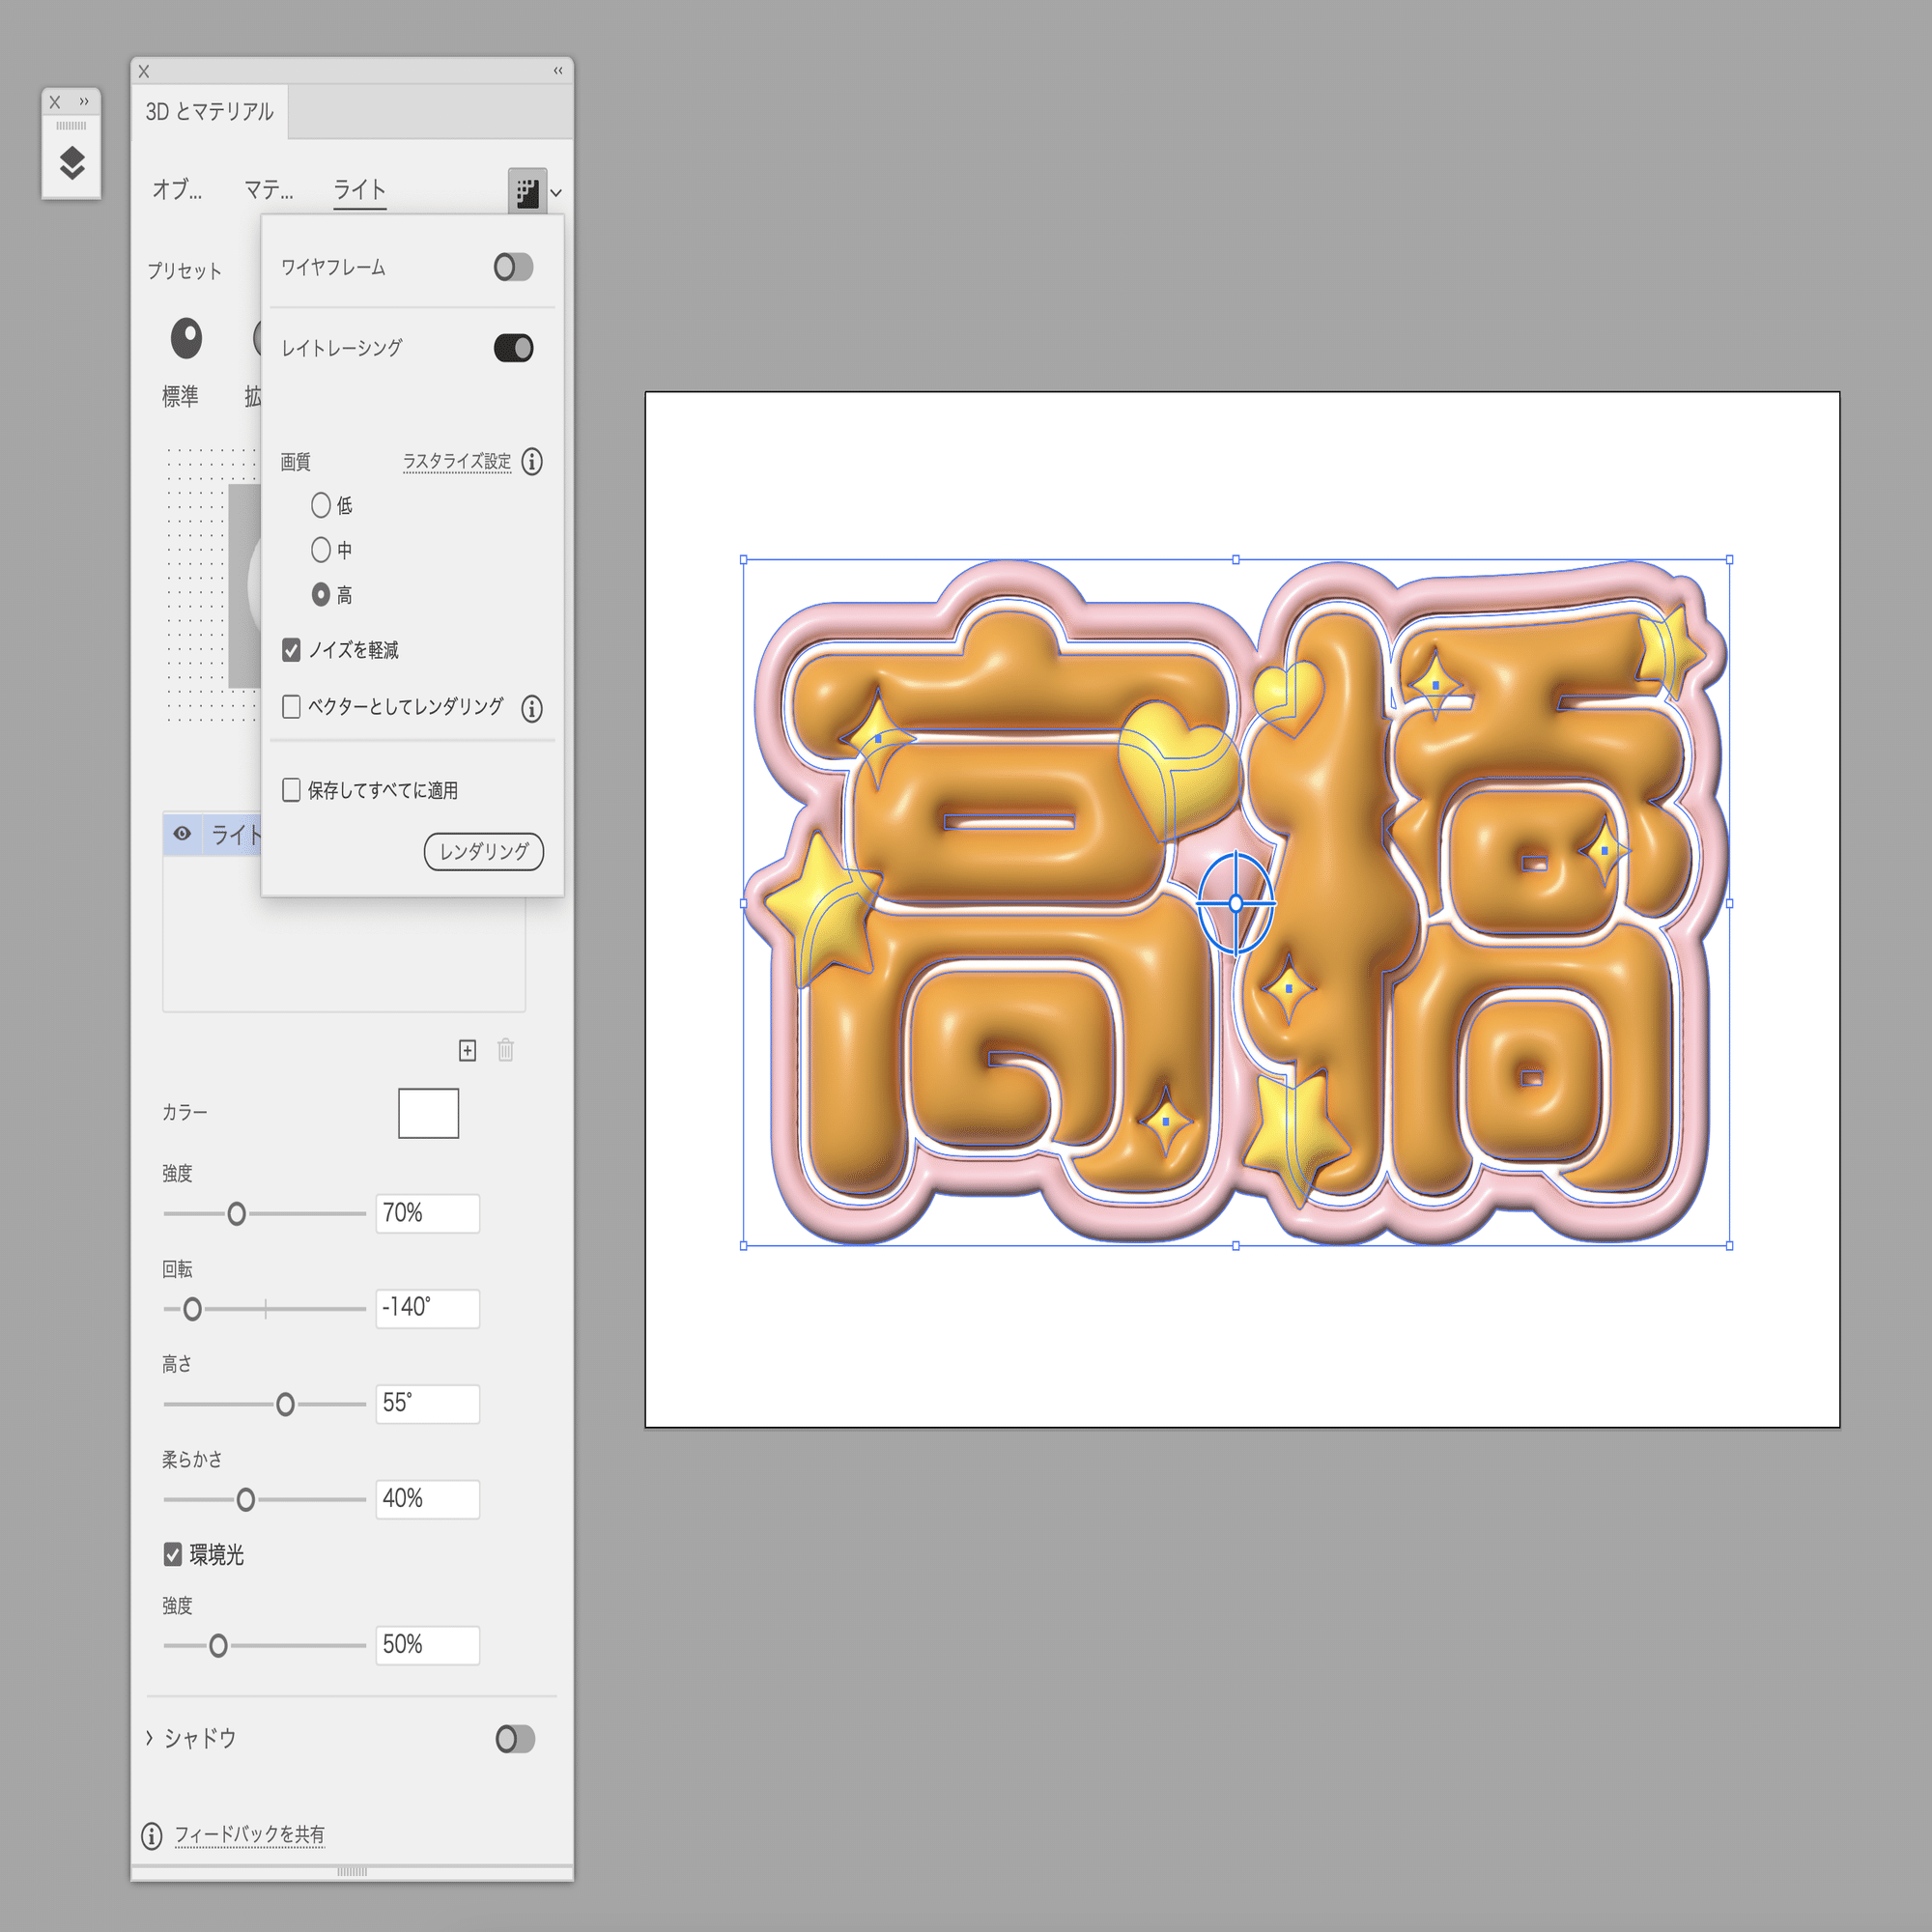Click the layers icon in the collapsed panel
Viewport: 1932px width, 1932px height.
pos(71,163)
